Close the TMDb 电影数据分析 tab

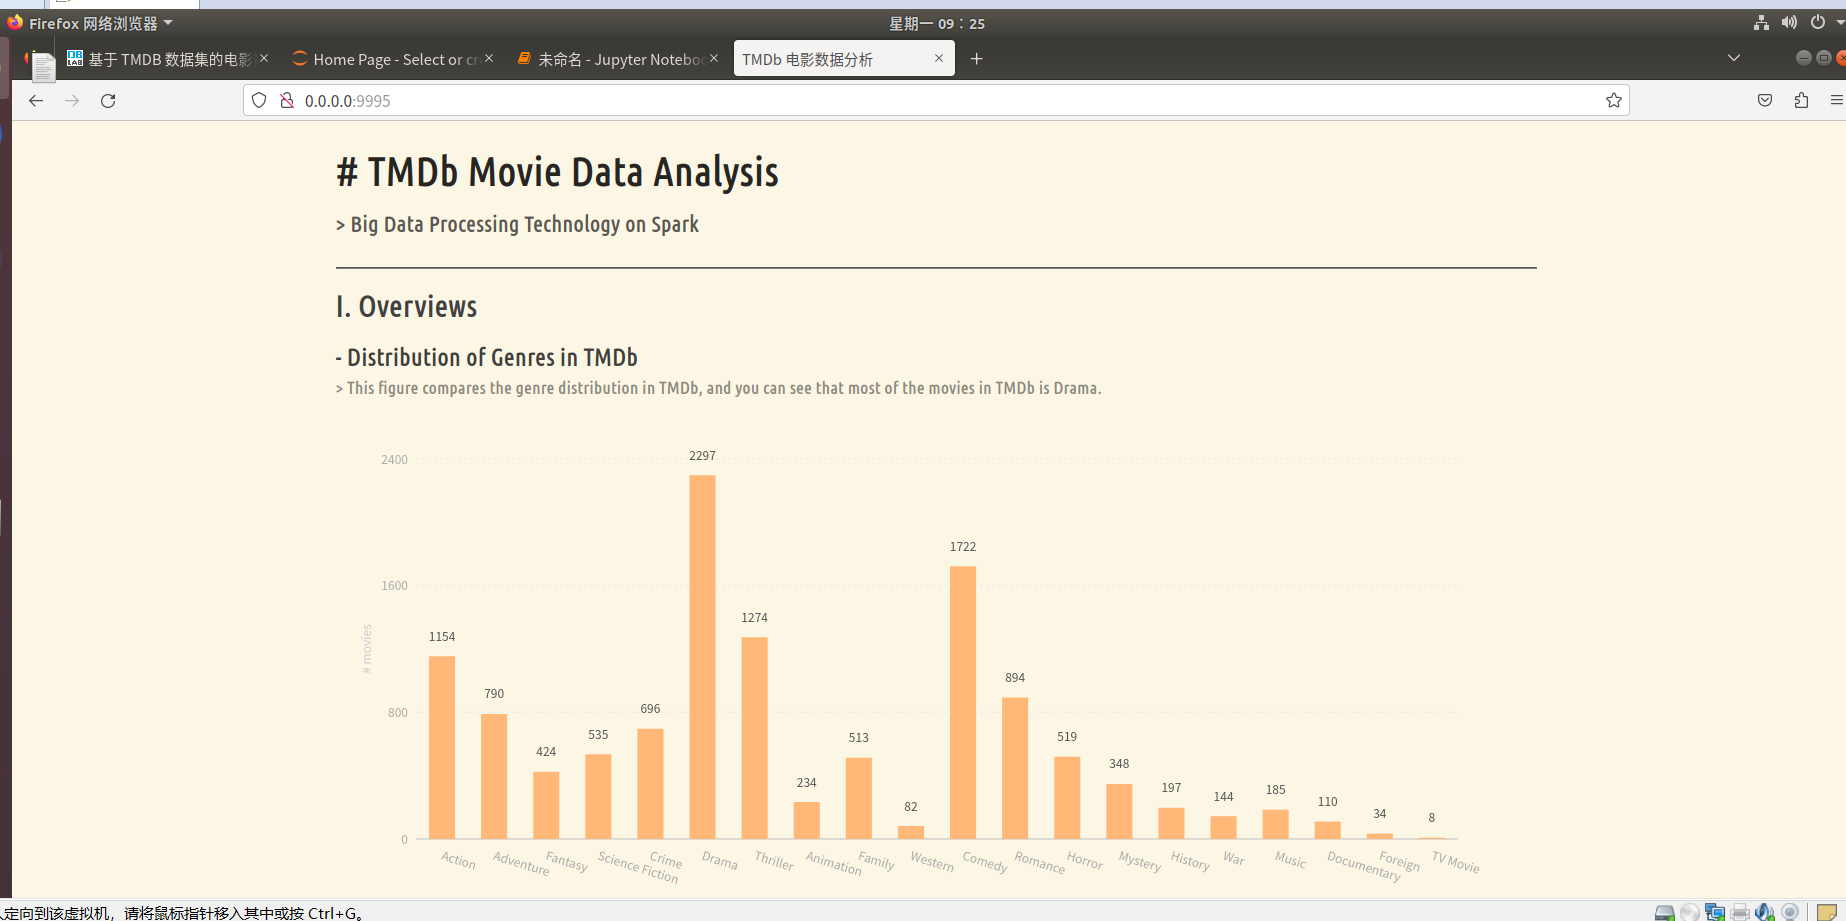[939, 58]
